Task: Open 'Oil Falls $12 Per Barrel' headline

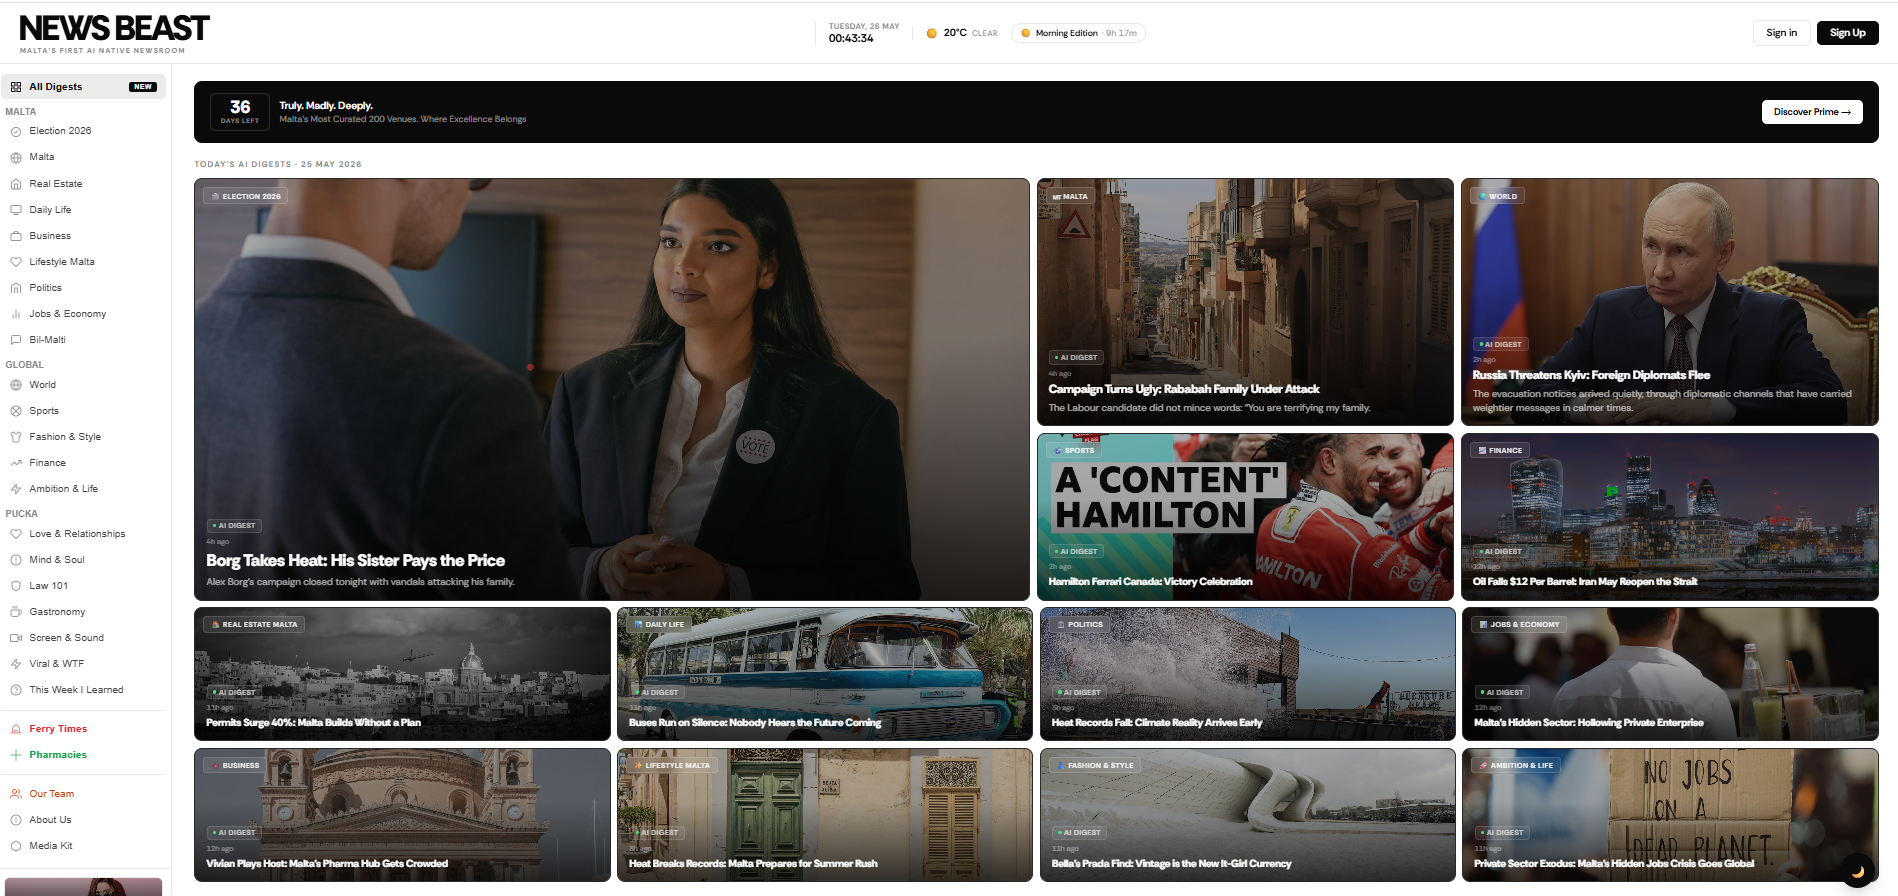Action: click(1584, 581)
